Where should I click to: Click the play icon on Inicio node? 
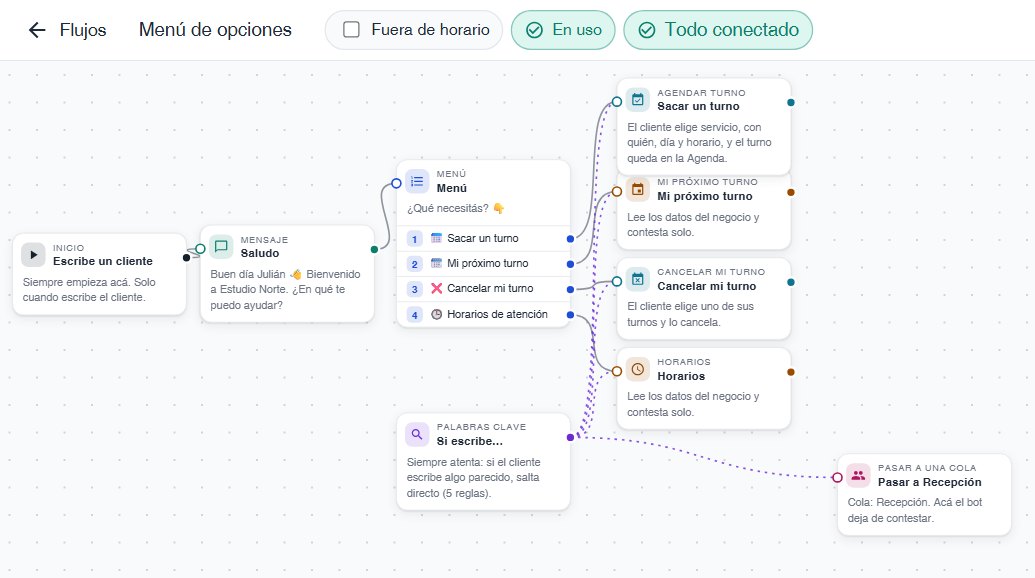point(33,255)
